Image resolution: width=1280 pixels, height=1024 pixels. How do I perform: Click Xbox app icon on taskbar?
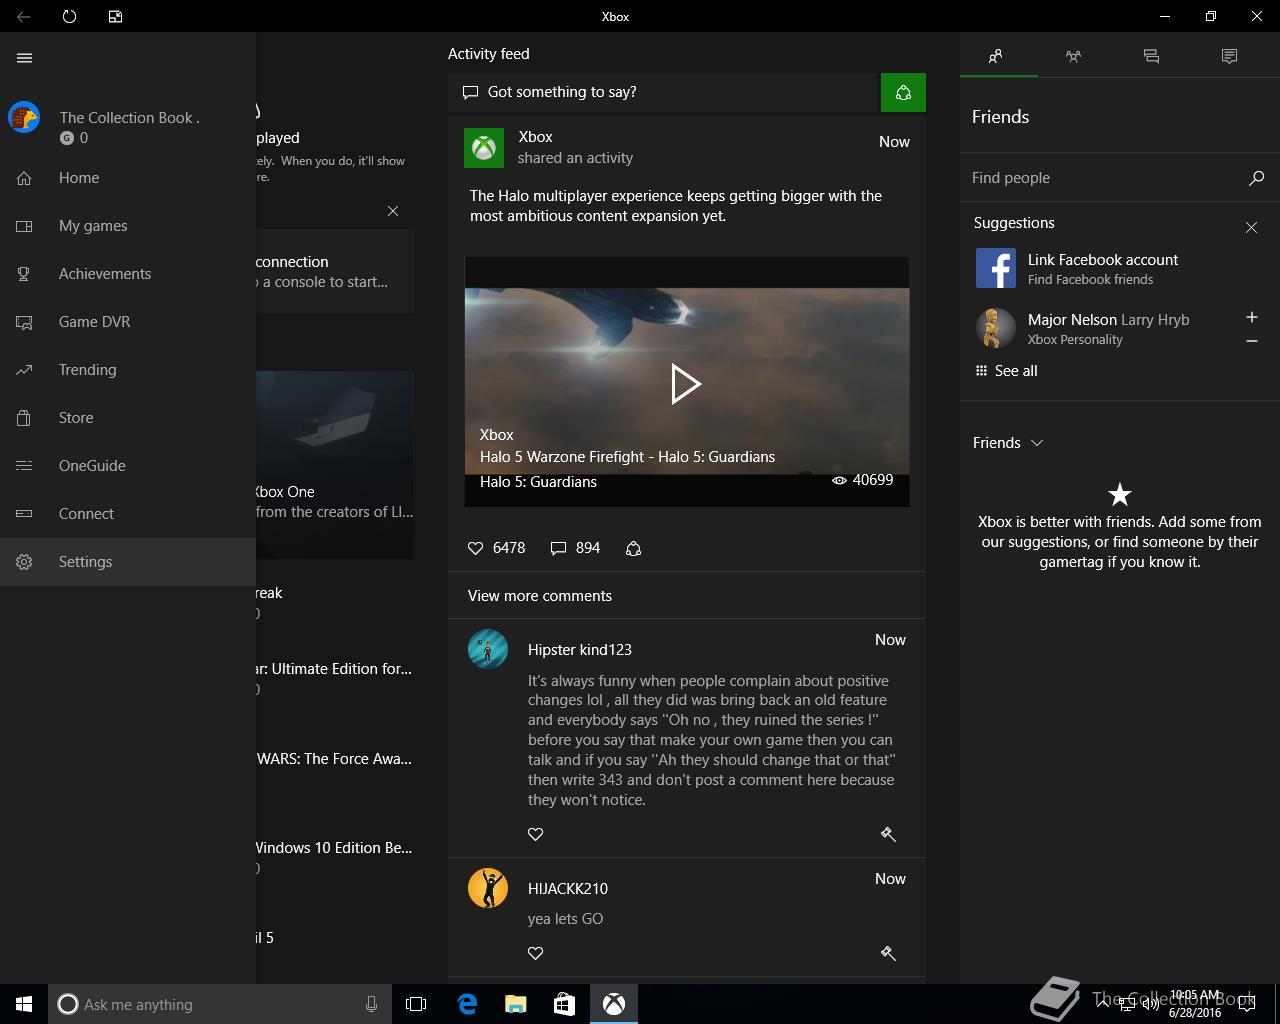(613, 1004)
